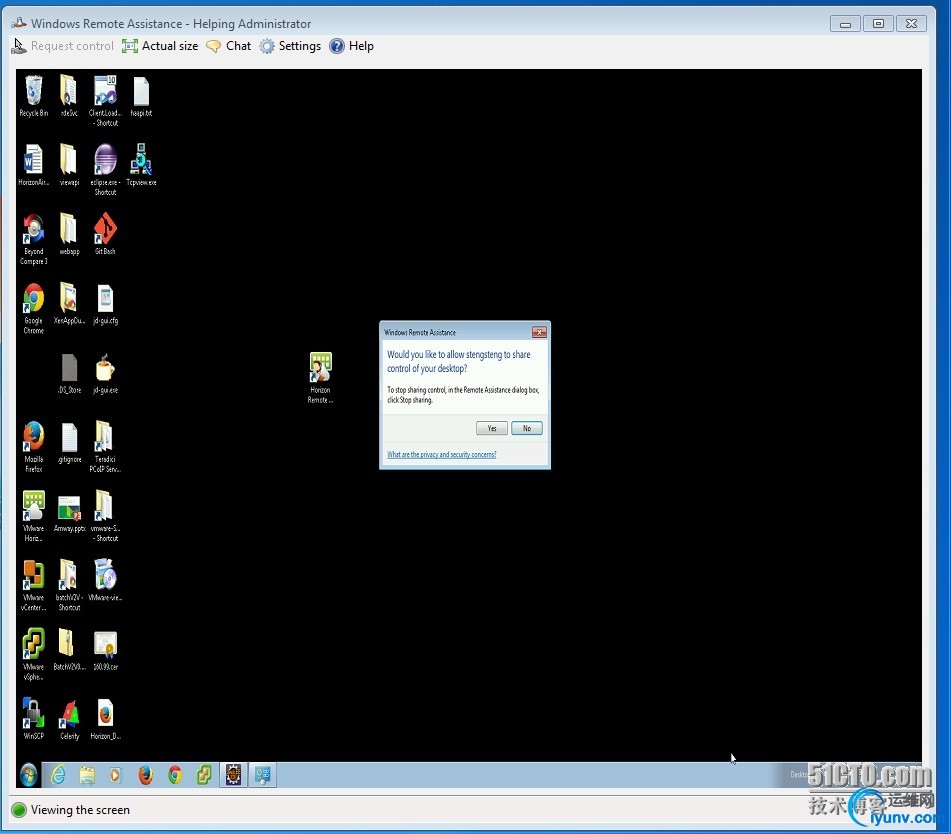Minimize the Remote Assistance window
The height and width of the screenshot is (834, 951).
point(845,24)
